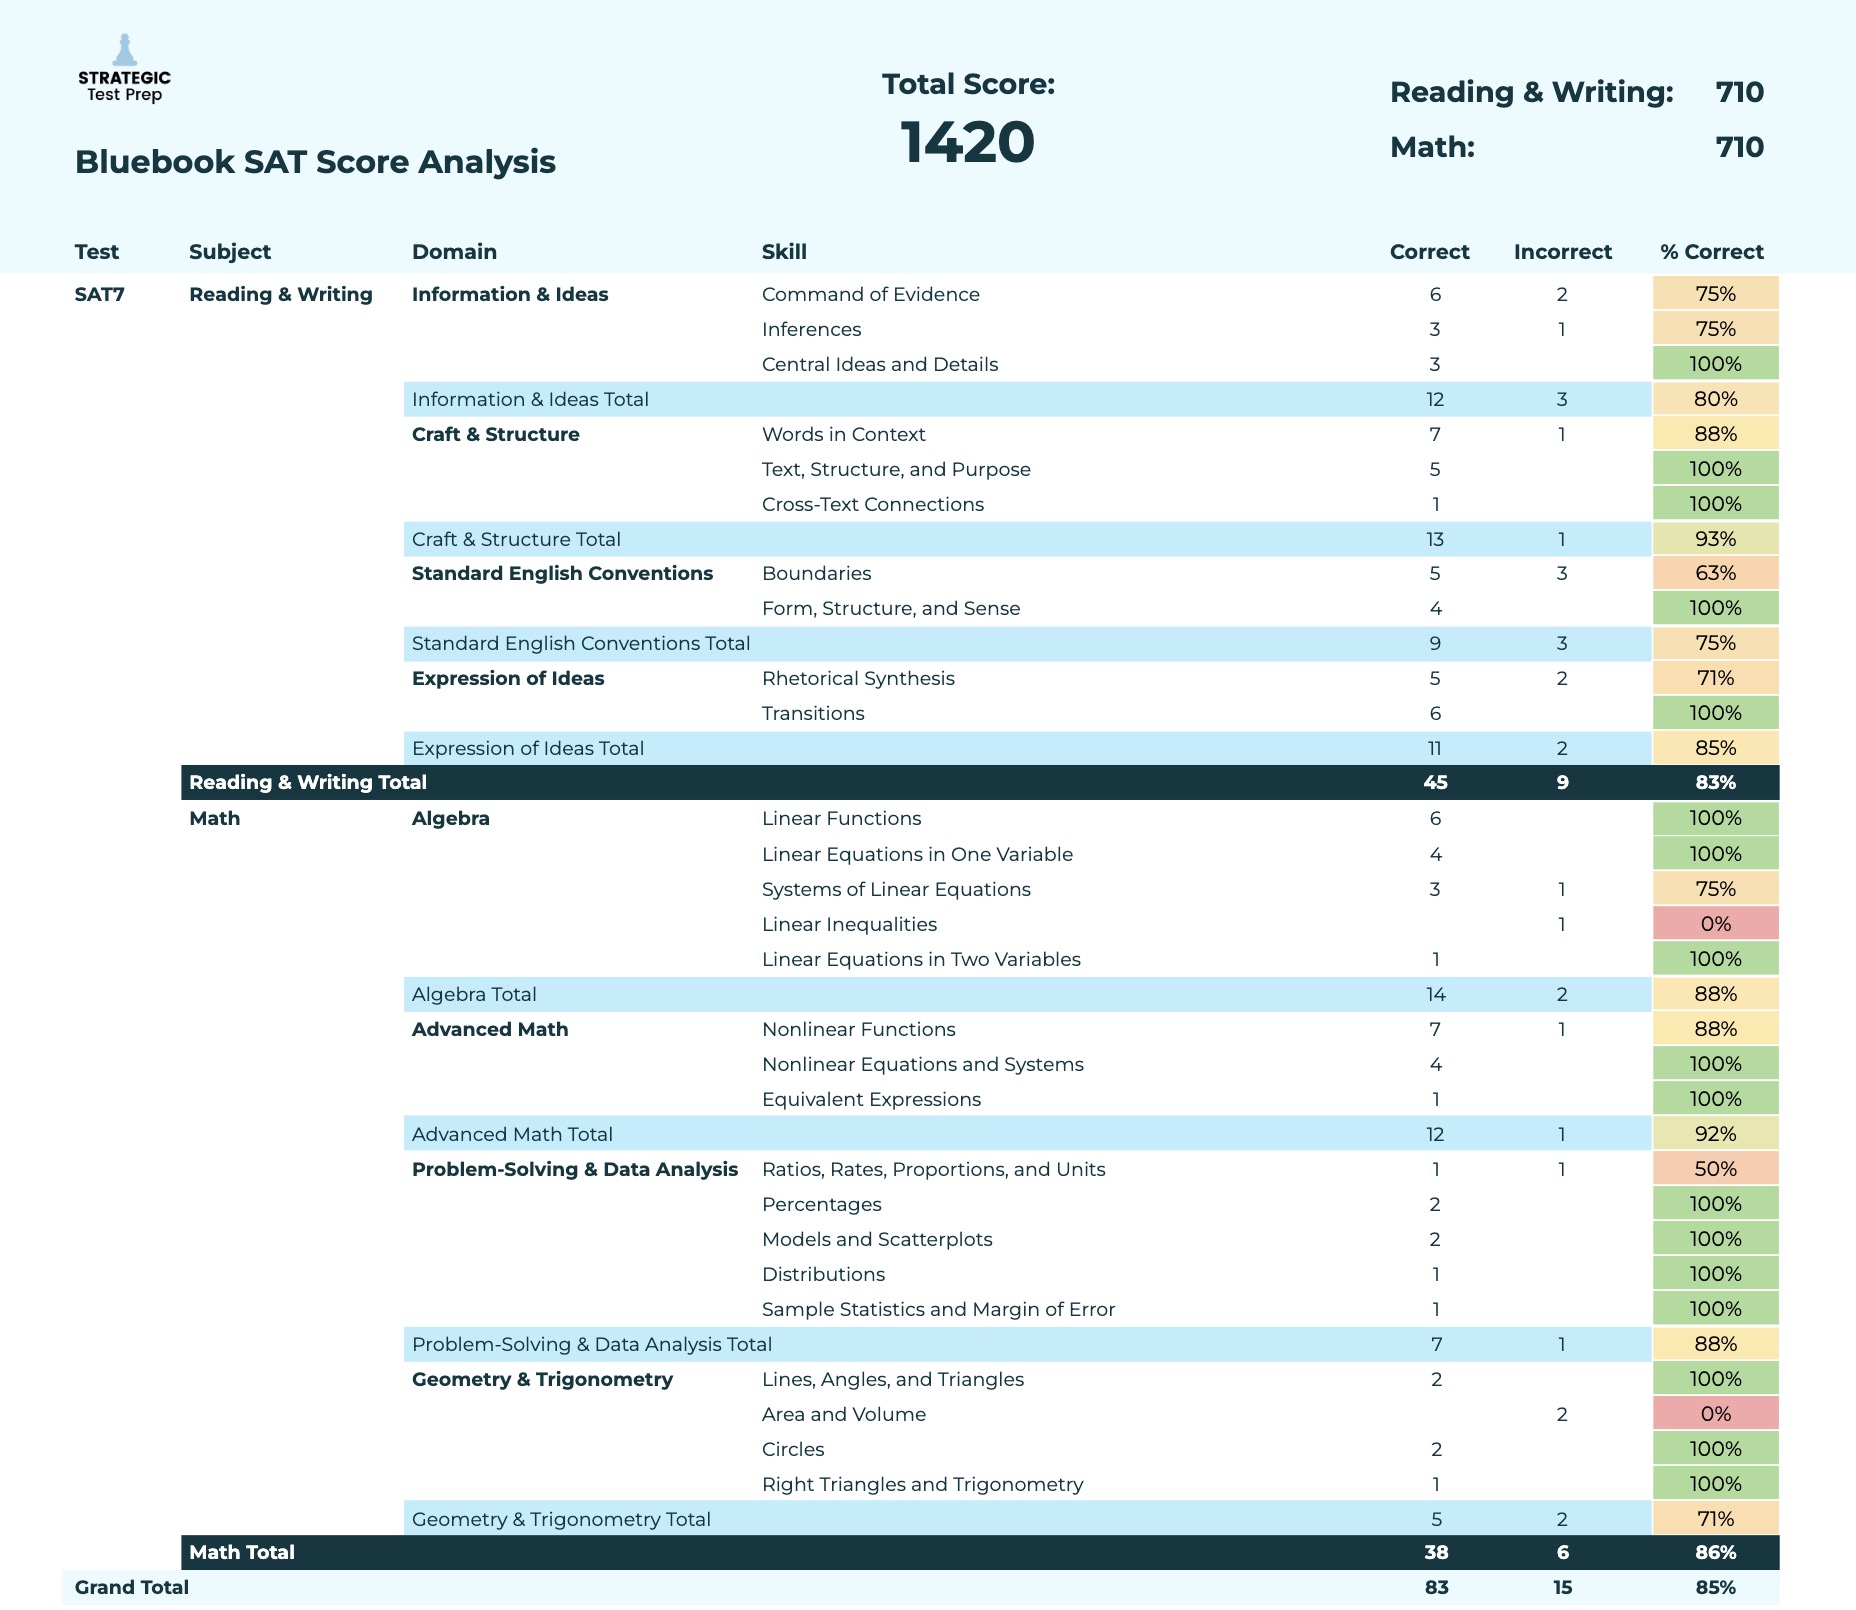This screenshot has width=1856, height=1610.
Task: Click the Math subject label
Action: point(214,818)
